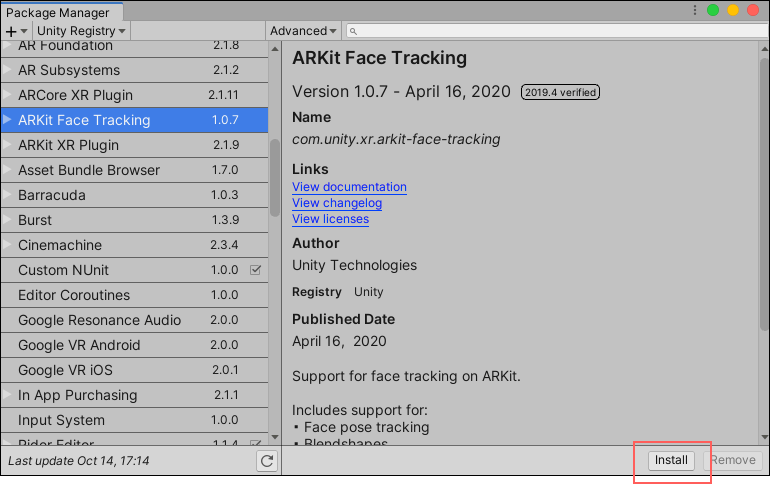Click the greyed Remove button
Screen dimensions: 770x485
(x=733, y=460)
